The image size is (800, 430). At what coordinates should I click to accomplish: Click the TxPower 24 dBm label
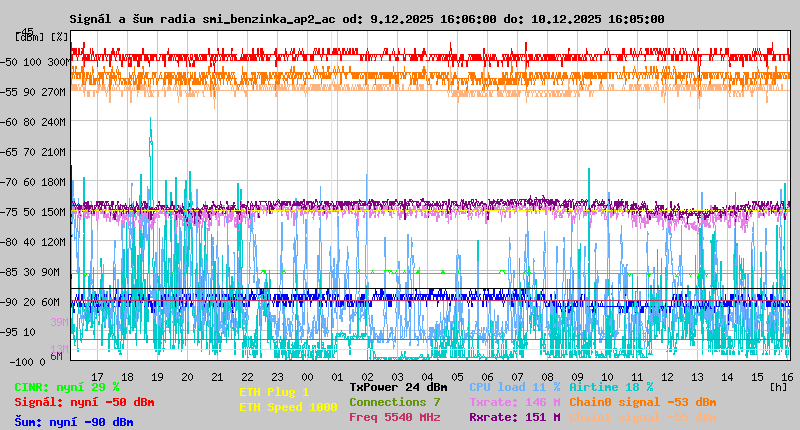coord(398,387)
